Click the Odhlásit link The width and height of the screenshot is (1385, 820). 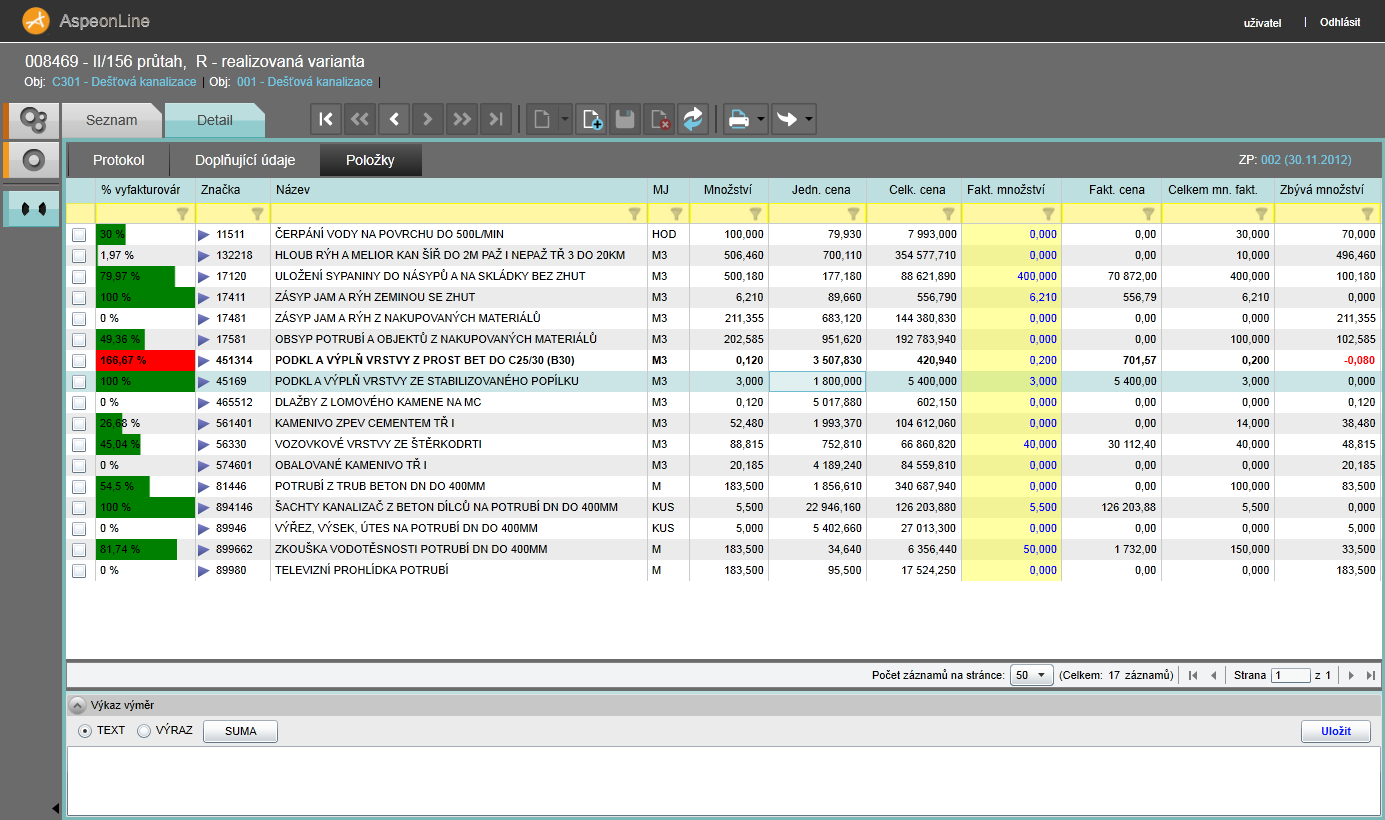coord(1340,21)
